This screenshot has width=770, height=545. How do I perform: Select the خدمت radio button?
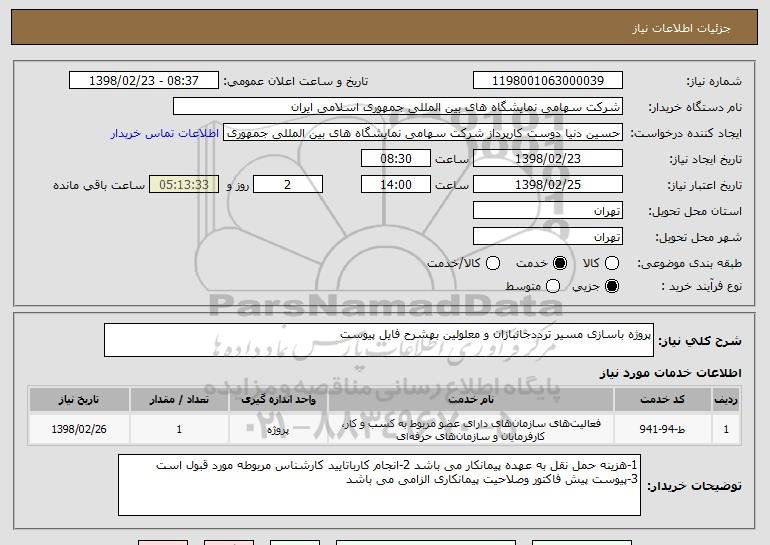pyautogui.click(x=560, y=263)
